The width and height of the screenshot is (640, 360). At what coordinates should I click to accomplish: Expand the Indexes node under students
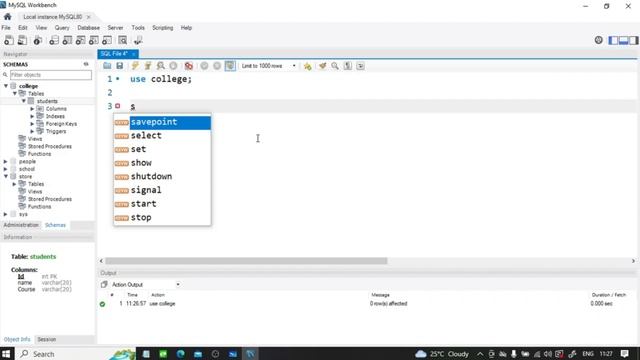click(32, 116)
